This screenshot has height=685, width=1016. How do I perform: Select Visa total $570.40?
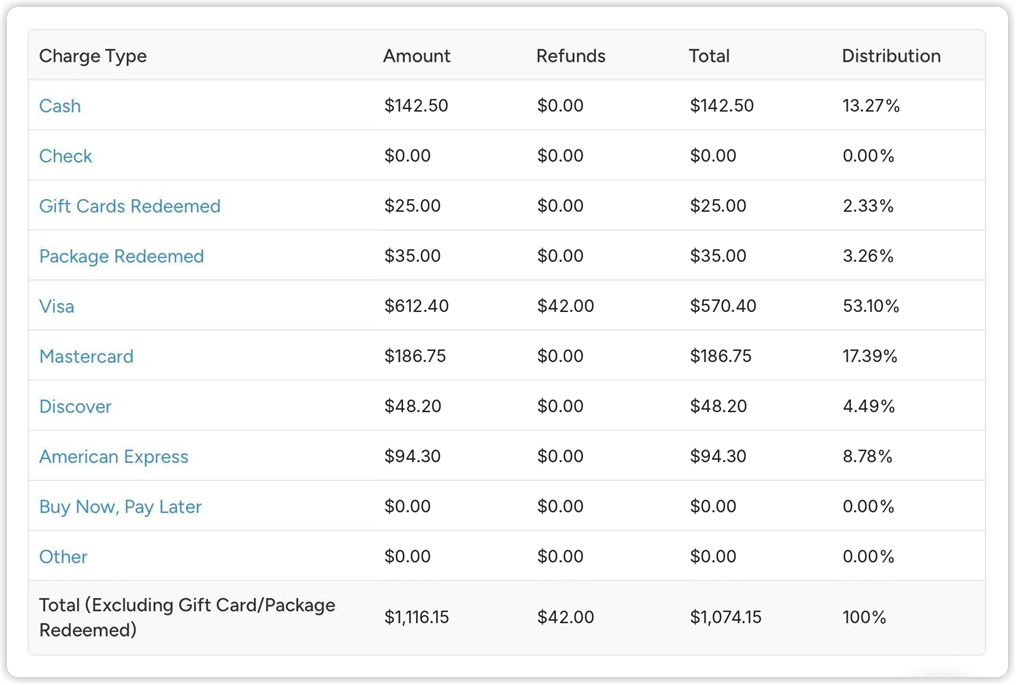pos(722,306)
